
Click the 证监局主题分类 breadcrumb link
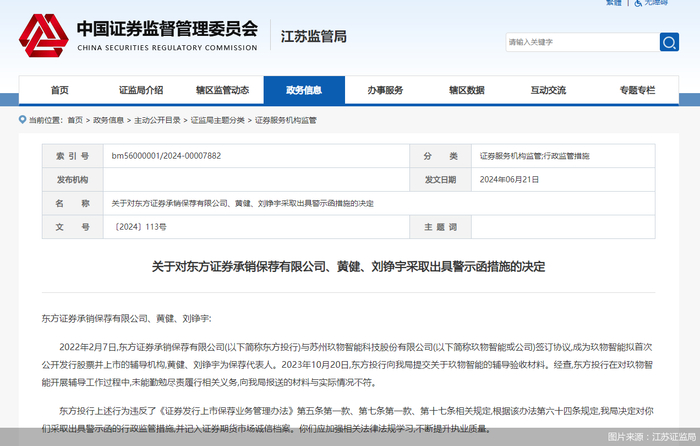[217, 120]
